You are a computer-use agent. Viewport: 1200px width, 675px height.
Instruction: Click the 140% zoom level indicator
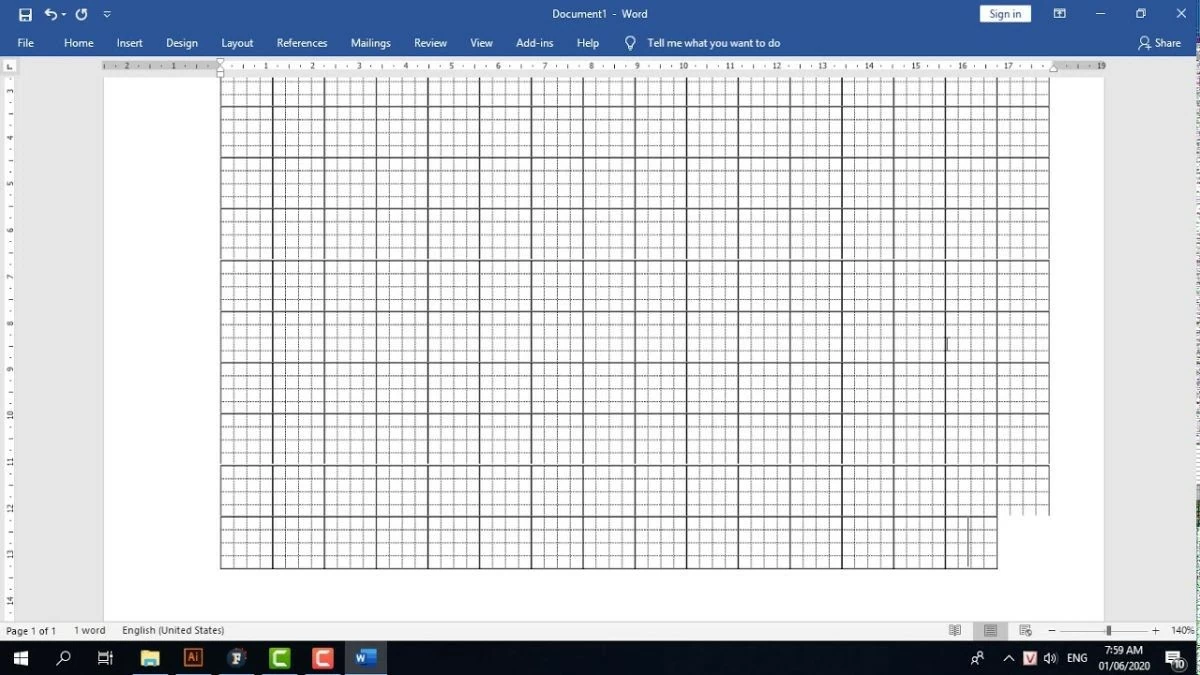click(1182, 631)
